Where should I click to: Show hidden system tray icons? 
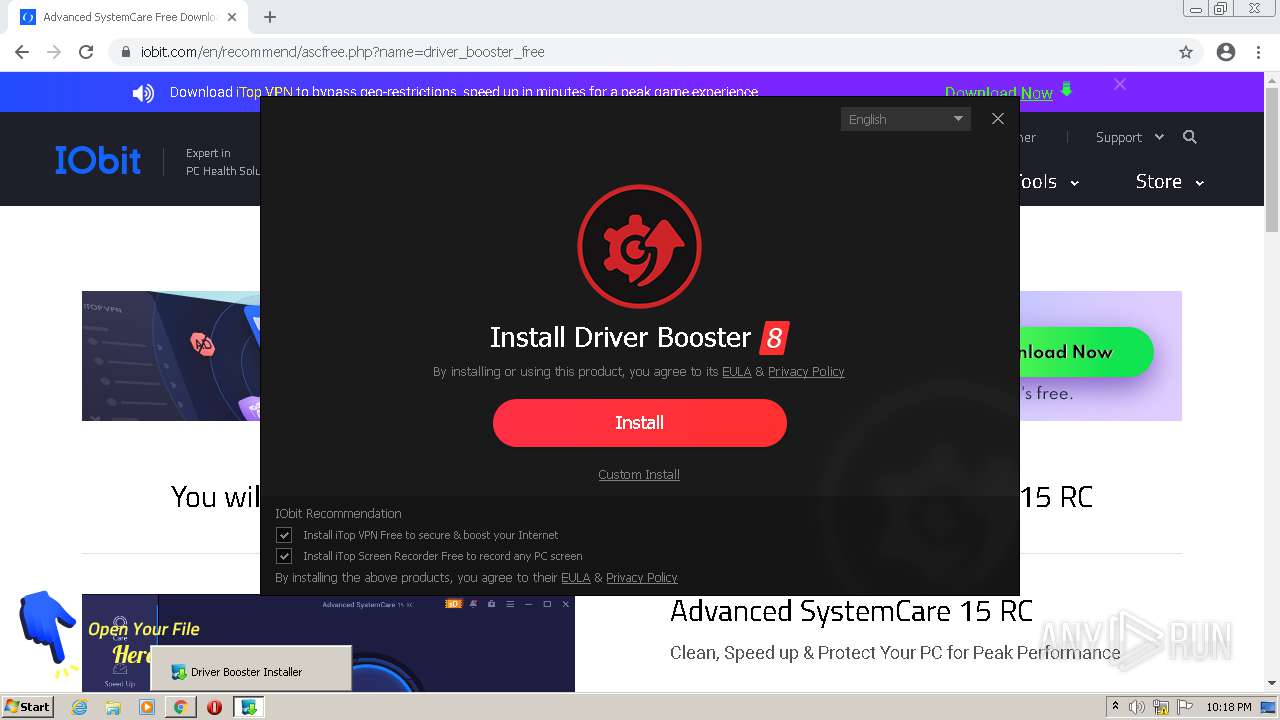(x=1115, y=707)
